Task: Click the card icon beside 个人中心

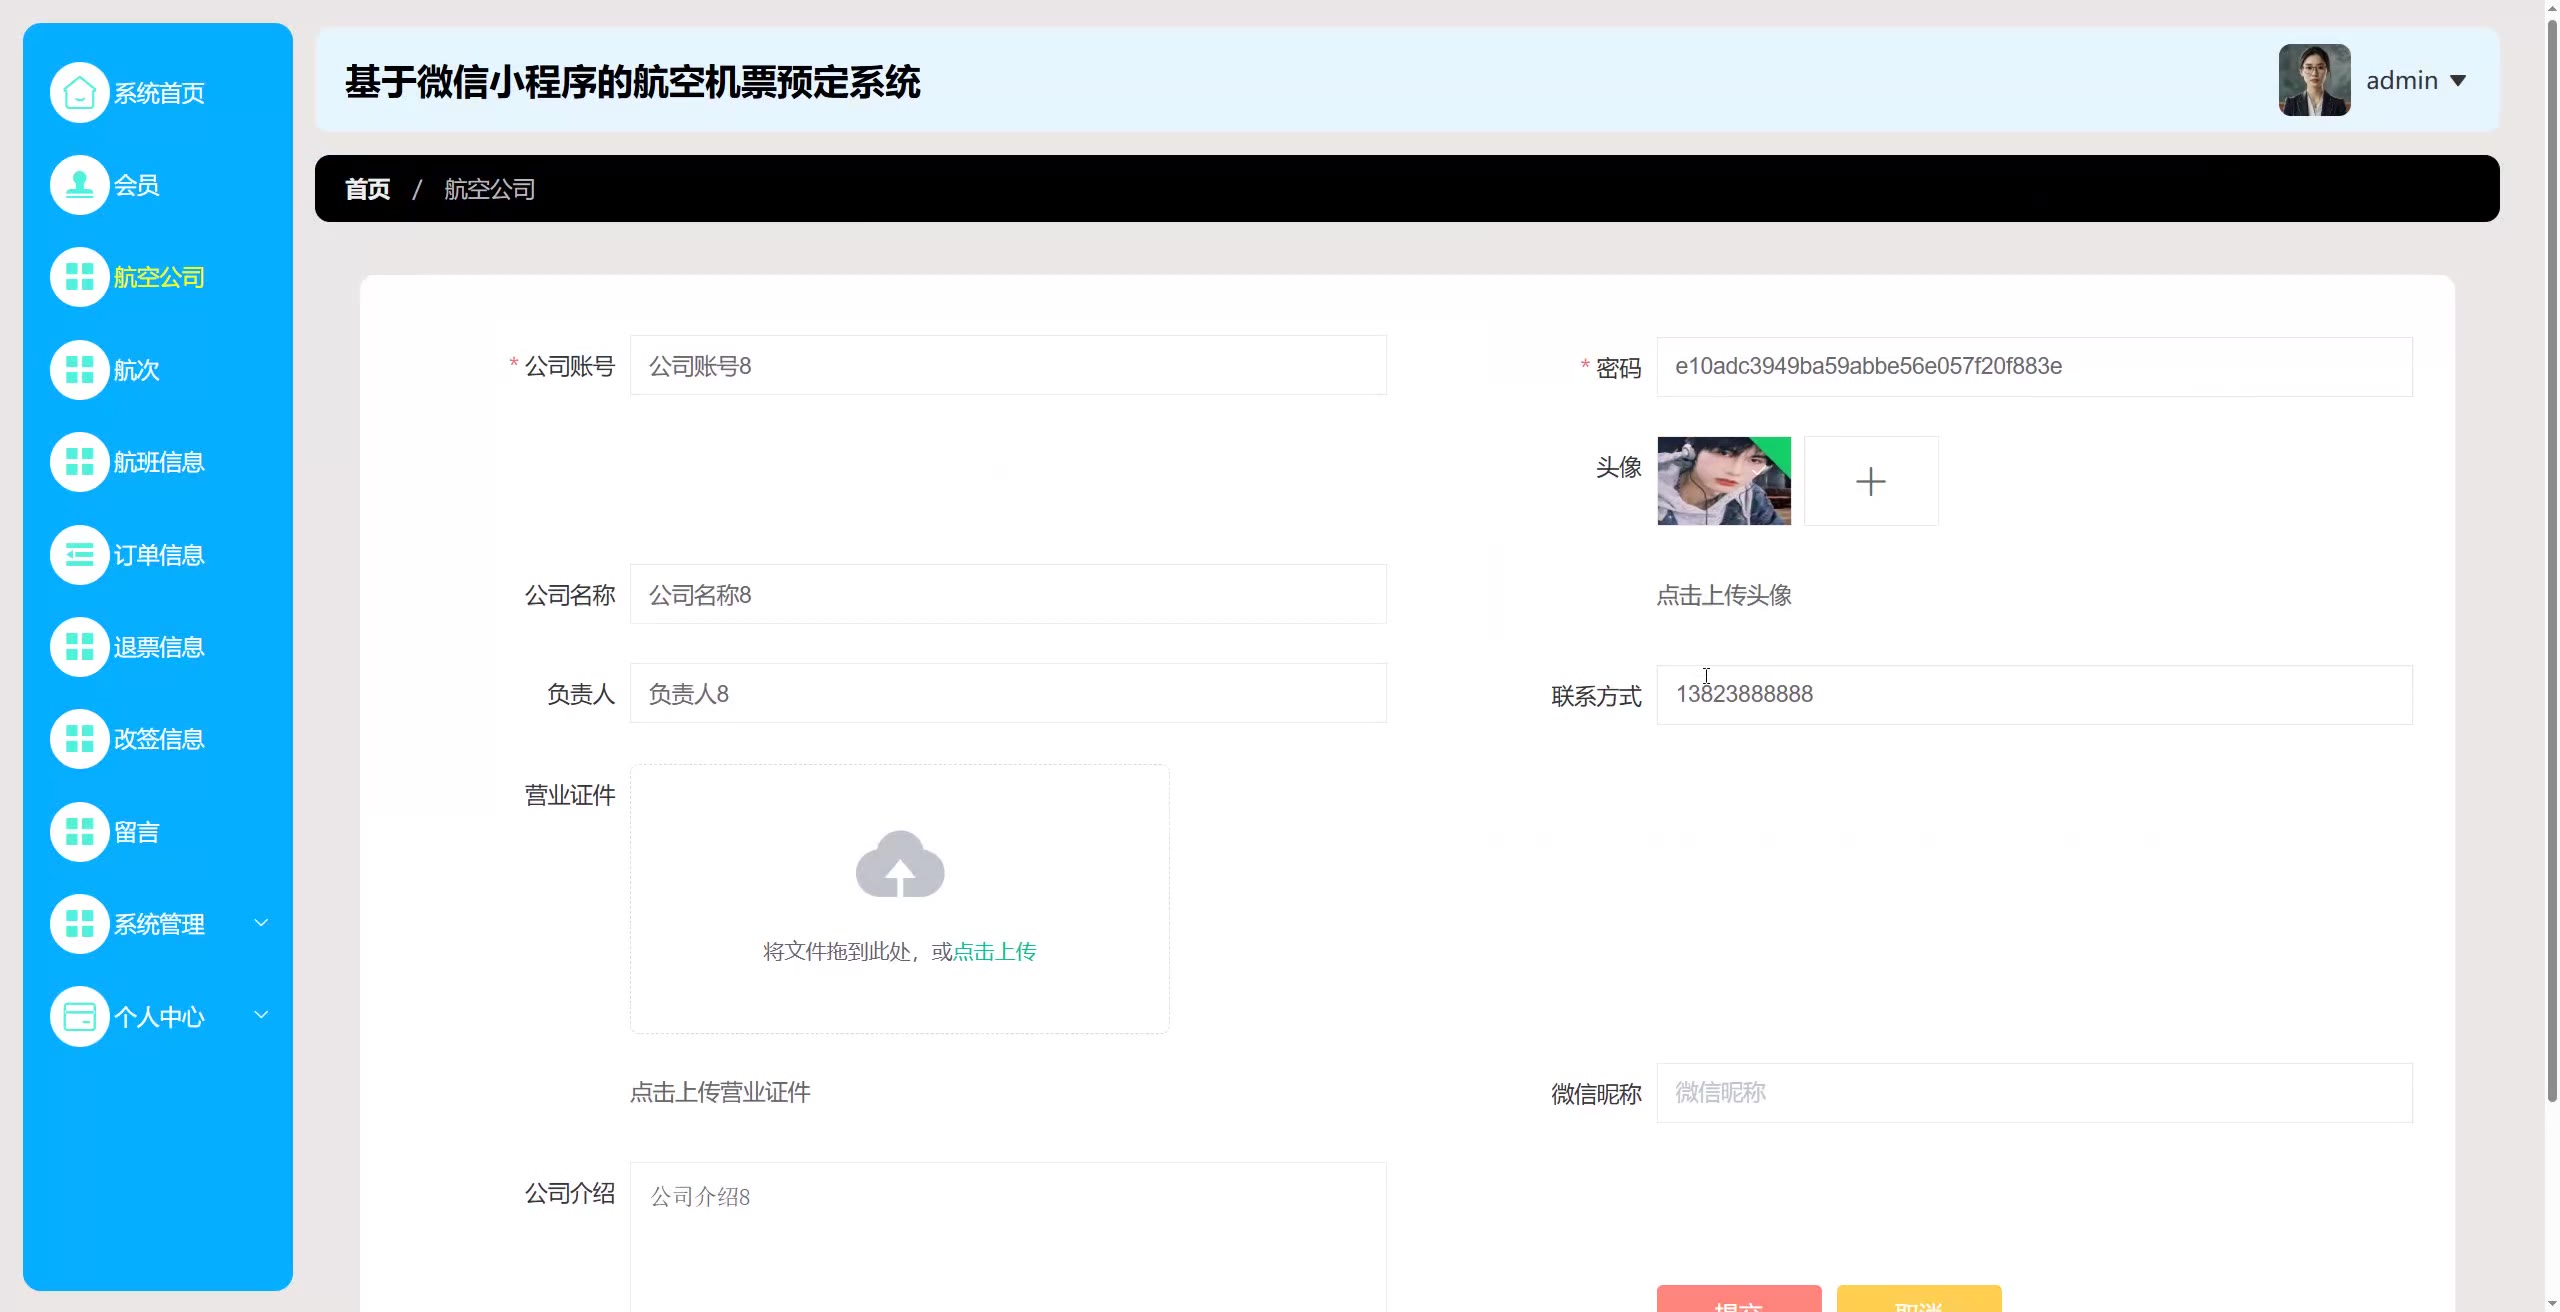Action: (79, 1017)
